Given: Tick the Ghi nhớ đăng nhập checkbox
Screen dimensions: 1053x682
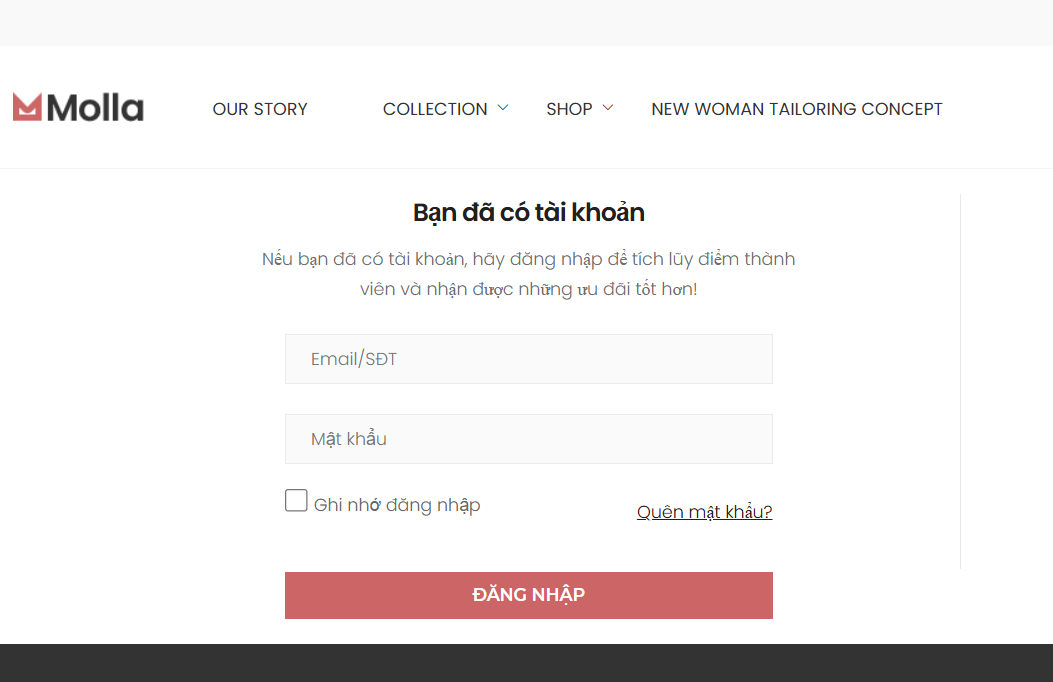Looking at the screenshot, I should pyautogui.click(x=296, y=500).
